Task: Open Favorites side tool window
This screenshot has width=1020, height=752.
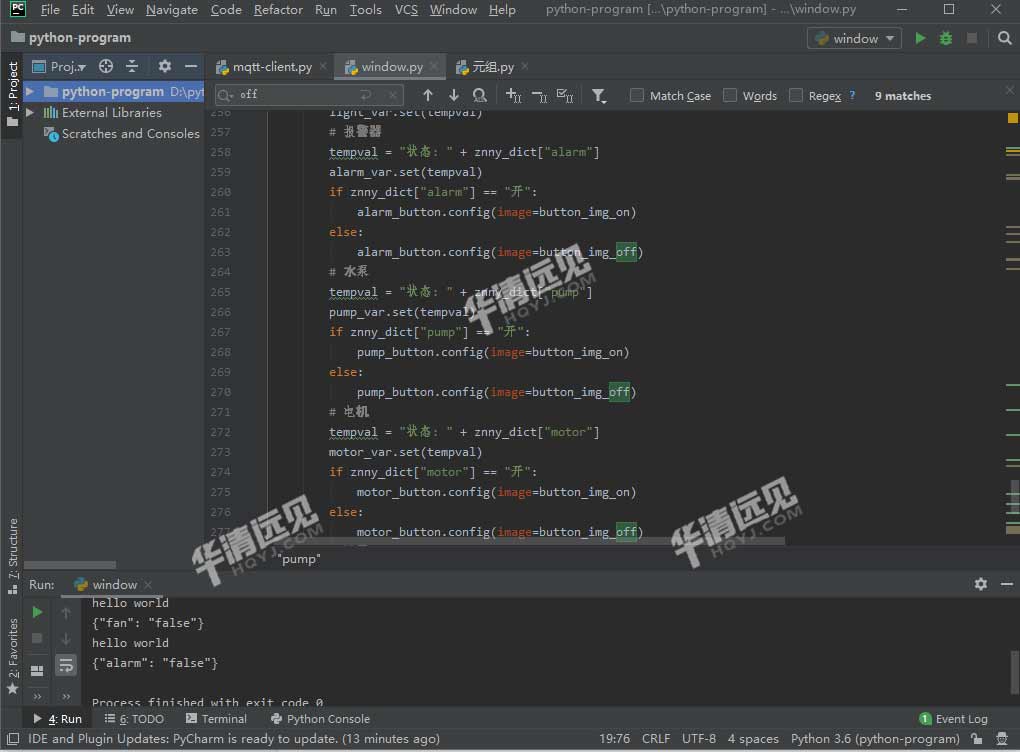Action: coord(12,656)
